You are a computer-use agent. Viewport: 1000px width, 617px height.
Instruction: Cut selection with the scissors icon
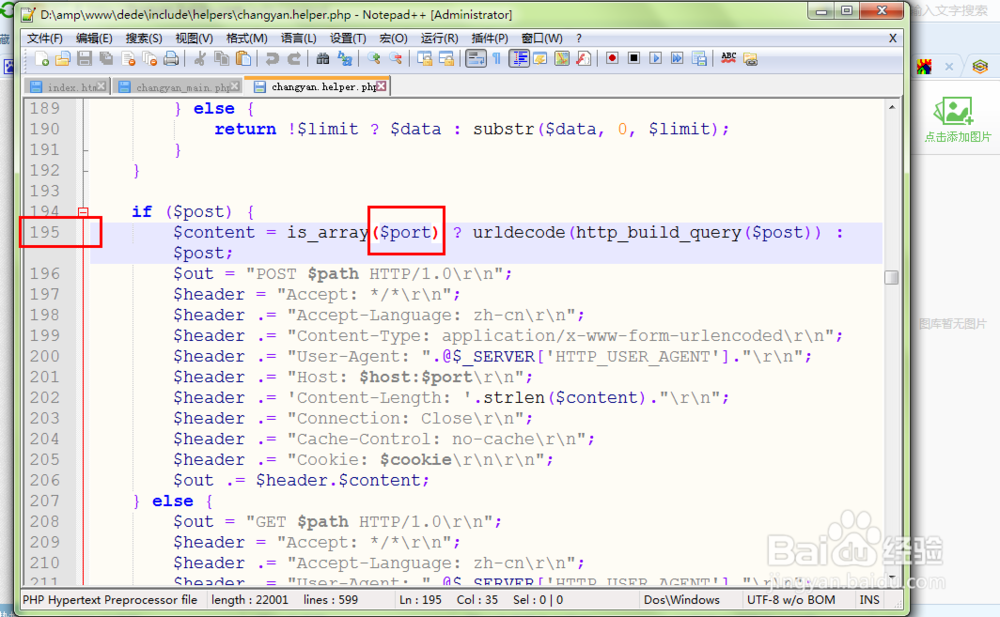pyautogui.click(x=200, y=59)
